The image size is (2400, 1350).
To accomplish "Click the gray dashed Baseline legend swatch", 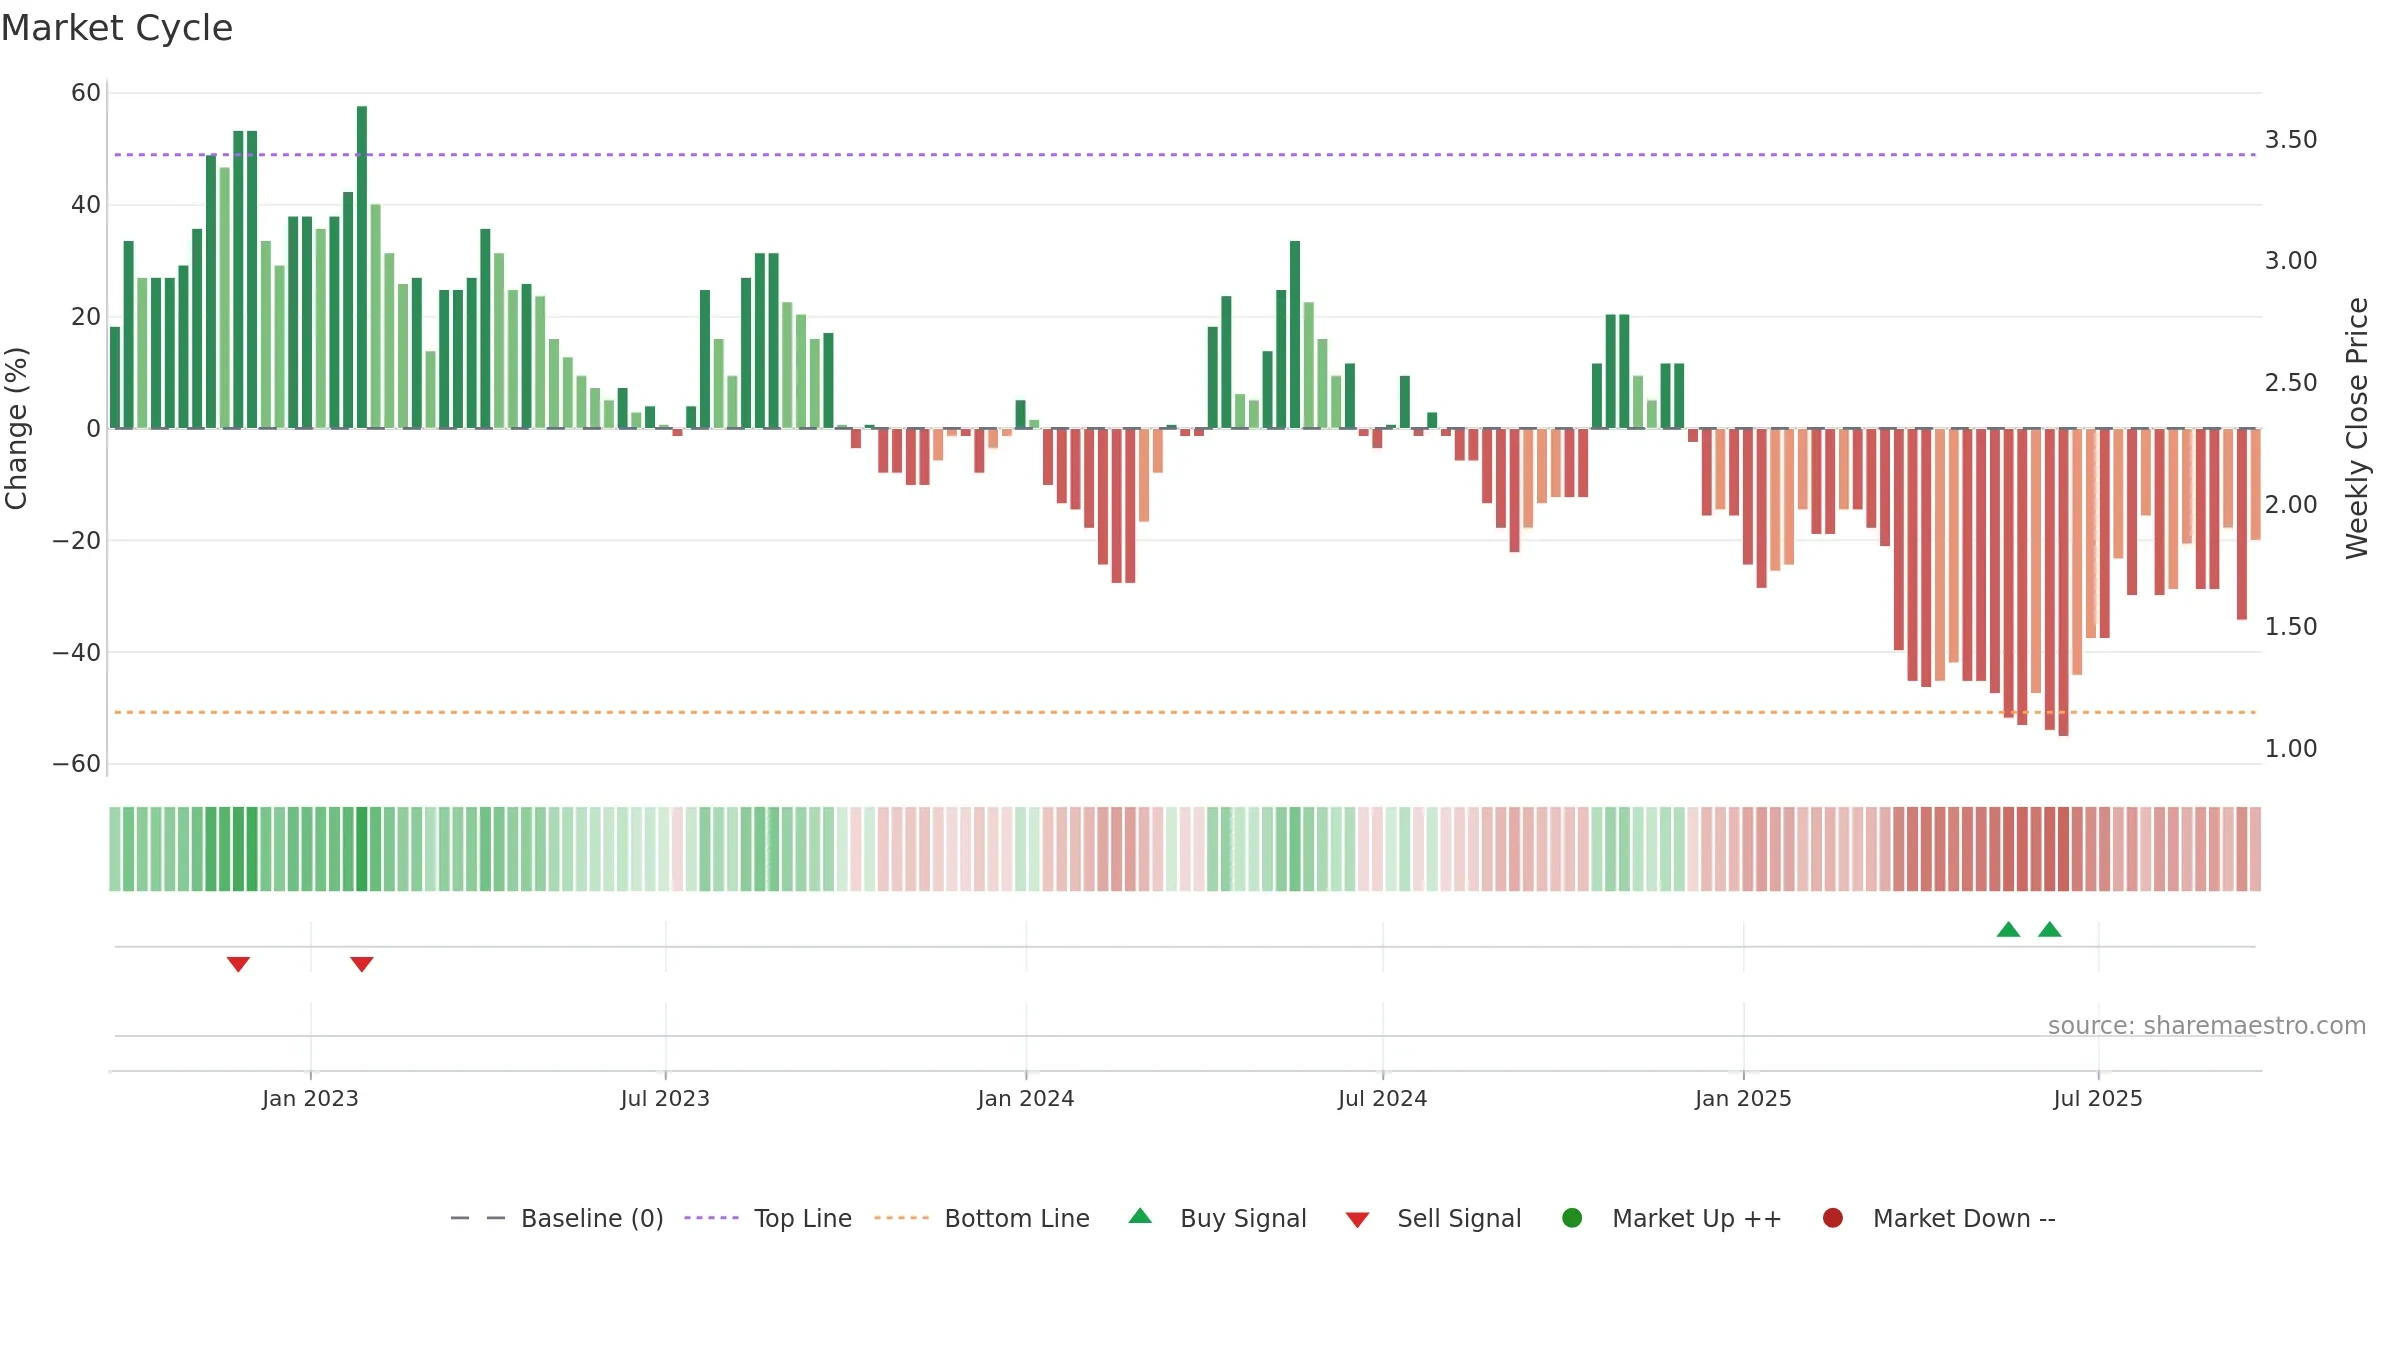I will coord(477,1218).
